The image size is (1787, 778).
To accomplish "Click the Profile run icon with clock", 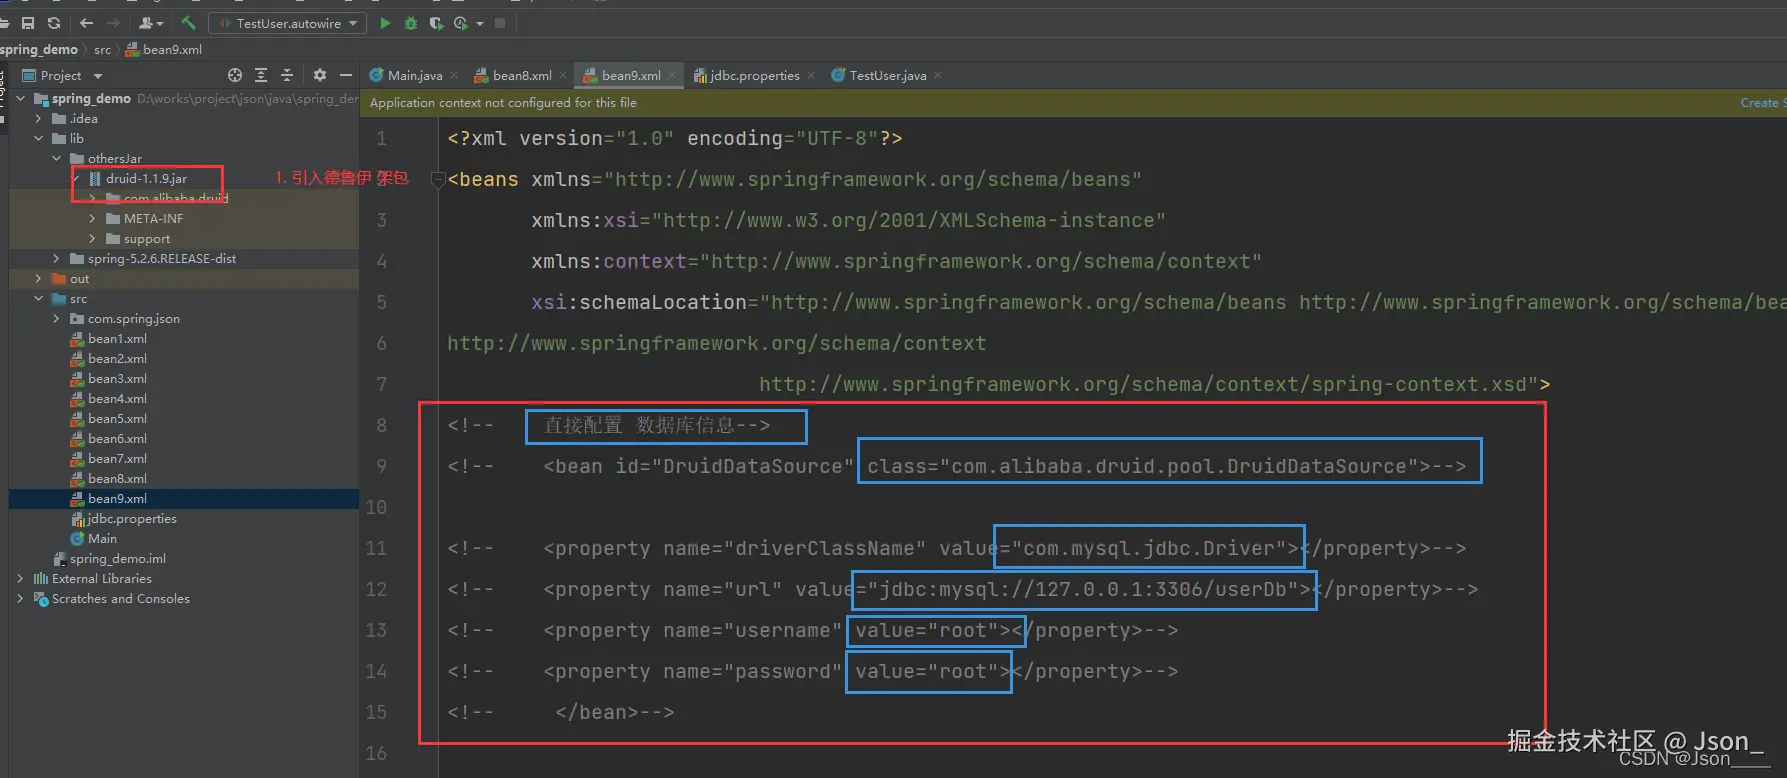I will coord(461,23).
